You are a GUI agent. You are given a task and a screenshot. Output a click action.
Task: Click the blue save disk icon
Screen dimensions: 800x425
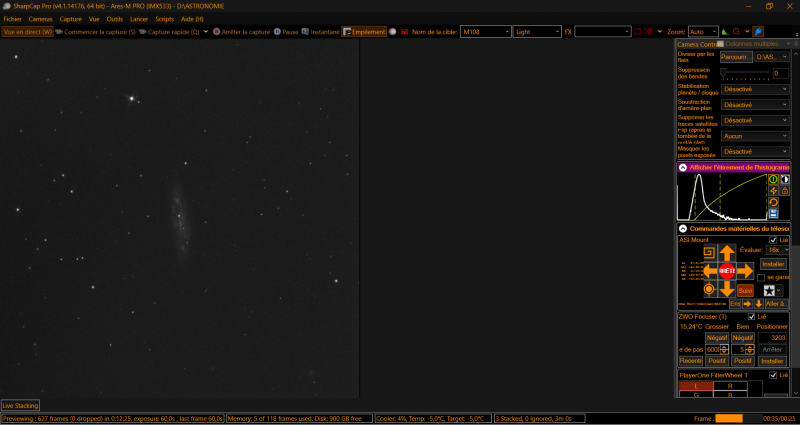773,213
